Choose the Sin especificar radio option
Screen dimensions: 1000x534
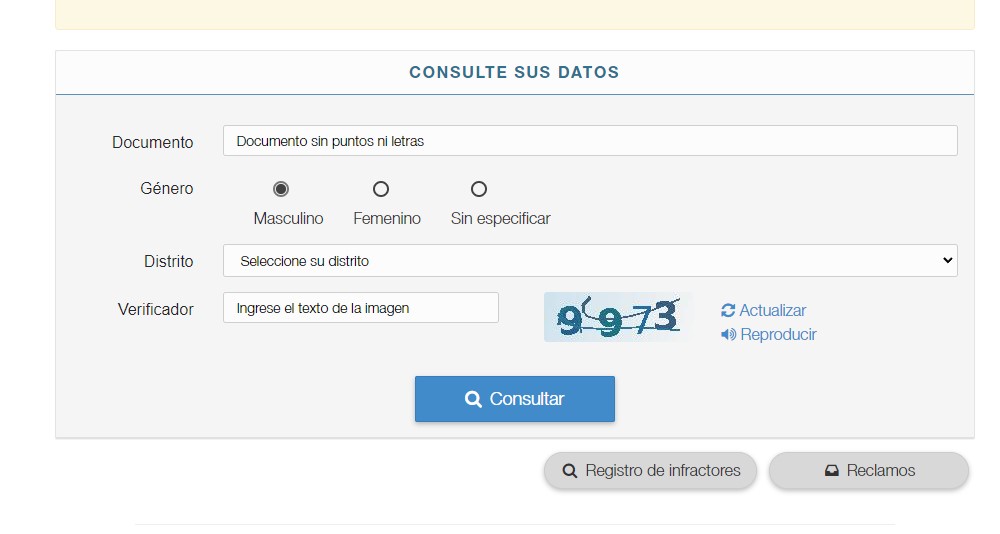tap(479, 189)
